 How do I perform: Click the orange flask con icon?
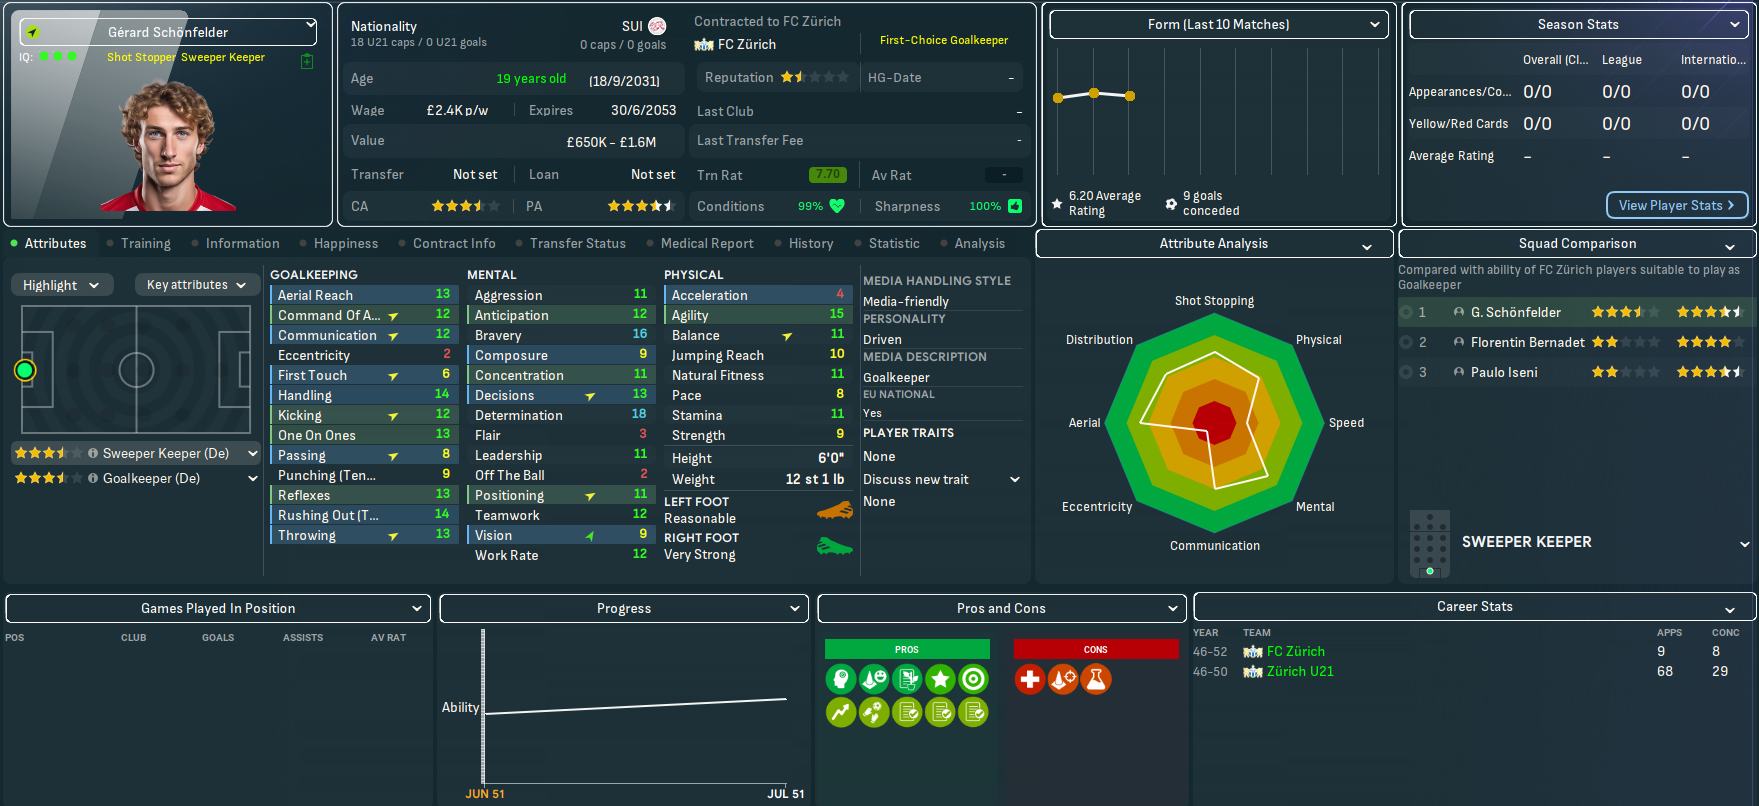tap(1096, 680)
